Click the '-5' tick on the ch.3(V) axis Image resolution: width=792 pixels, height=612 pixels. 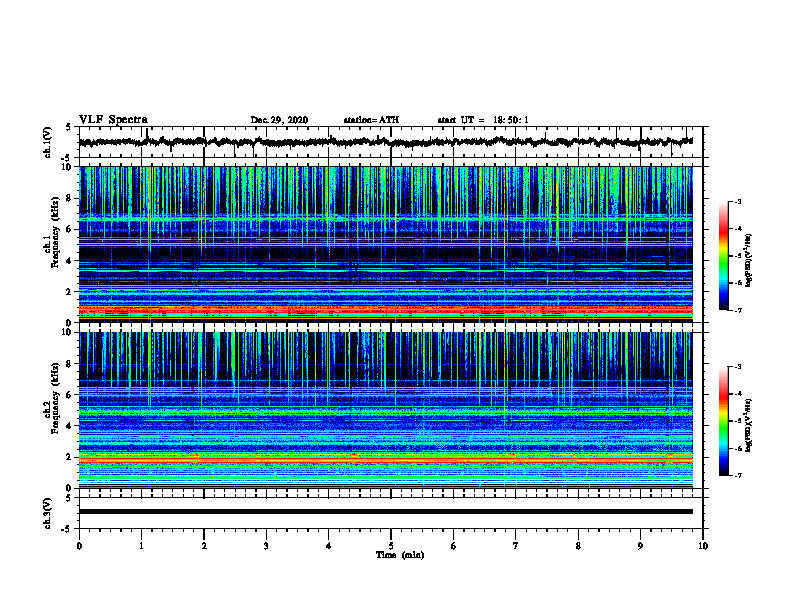[x=67, y=529]
